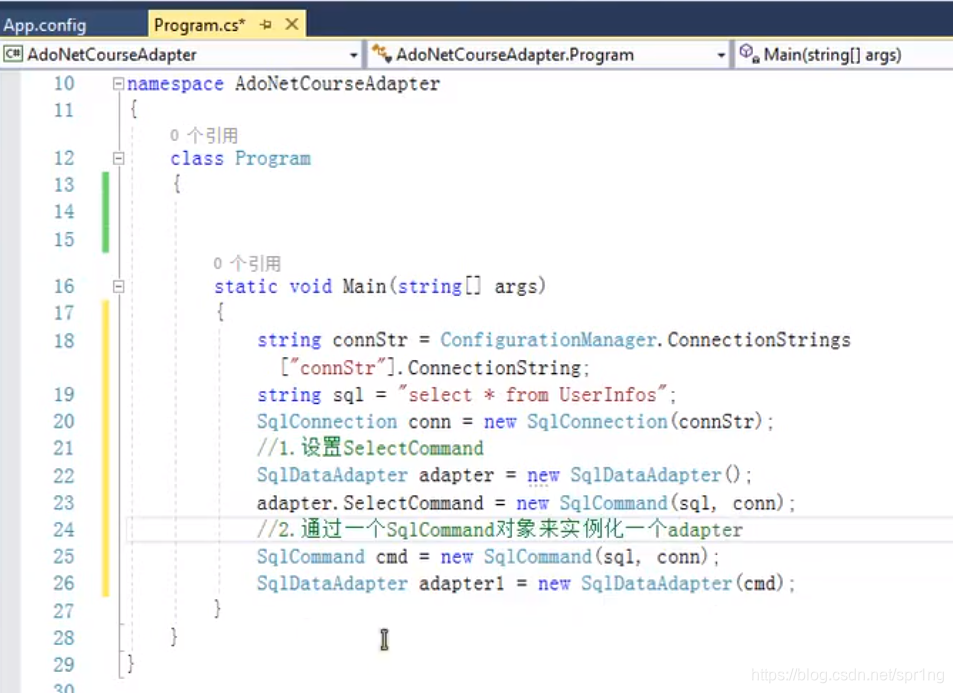This screenshot has height=693, width=953.
Task: Click the comment //1. 设置SelectCommand
Action: pyautogui.click(x=370, y=448)
